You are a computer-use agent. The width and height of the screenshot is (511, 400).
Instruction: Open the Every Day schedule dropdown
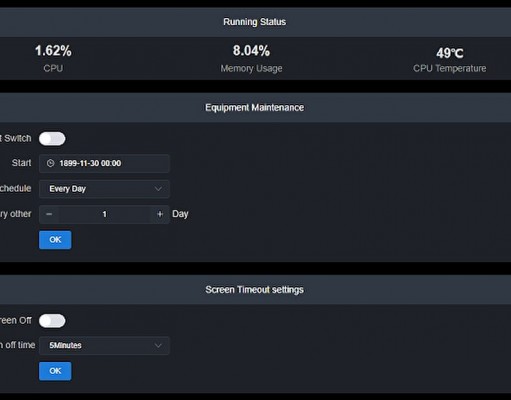coord(104,189)
